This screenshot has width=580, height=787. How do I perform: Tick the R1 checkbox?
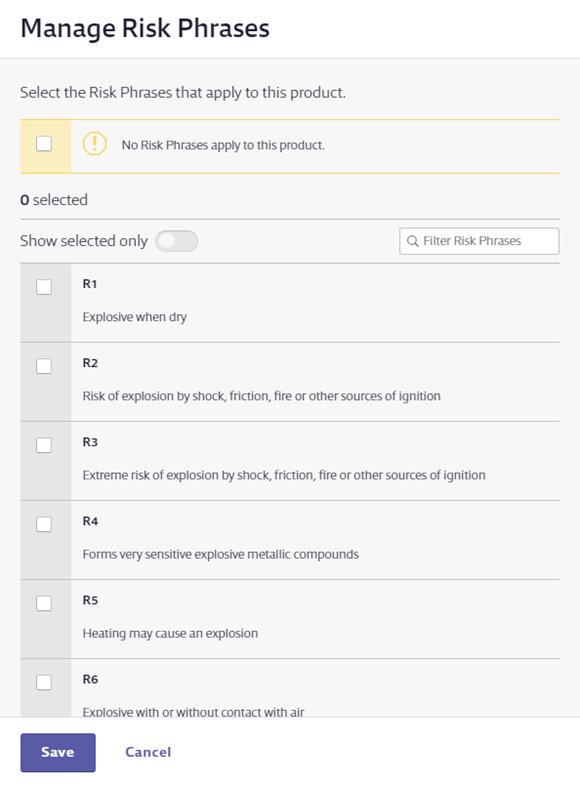[44, 287]
